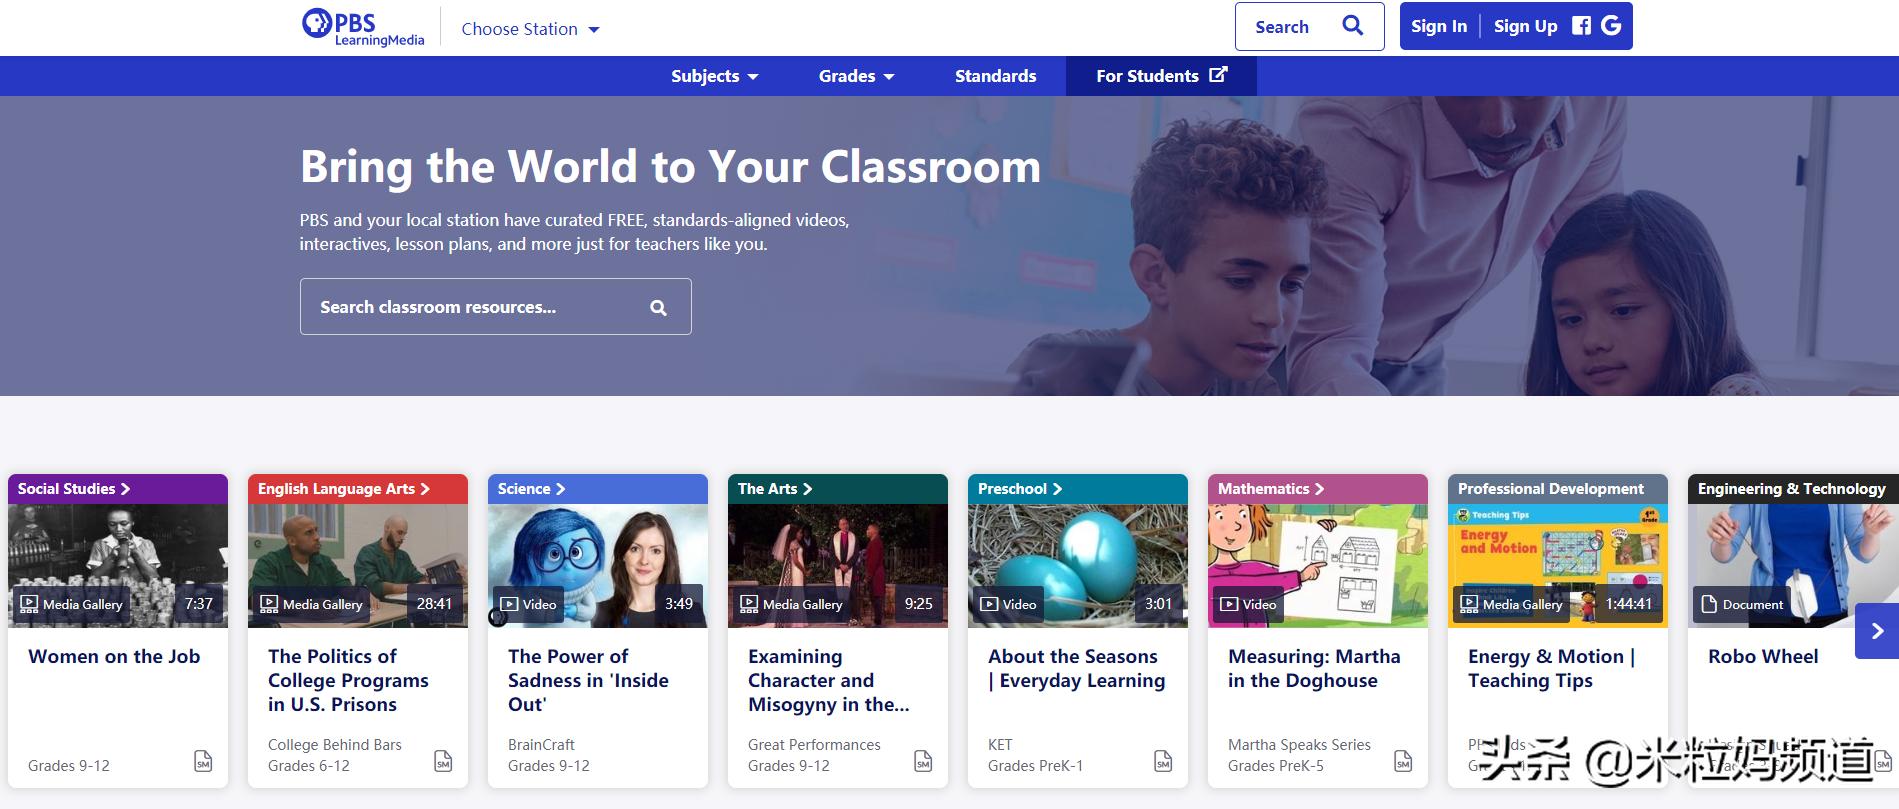
Task: Open the blue eggs Seasons thumbnail
Action: (x=1078, y=565)
